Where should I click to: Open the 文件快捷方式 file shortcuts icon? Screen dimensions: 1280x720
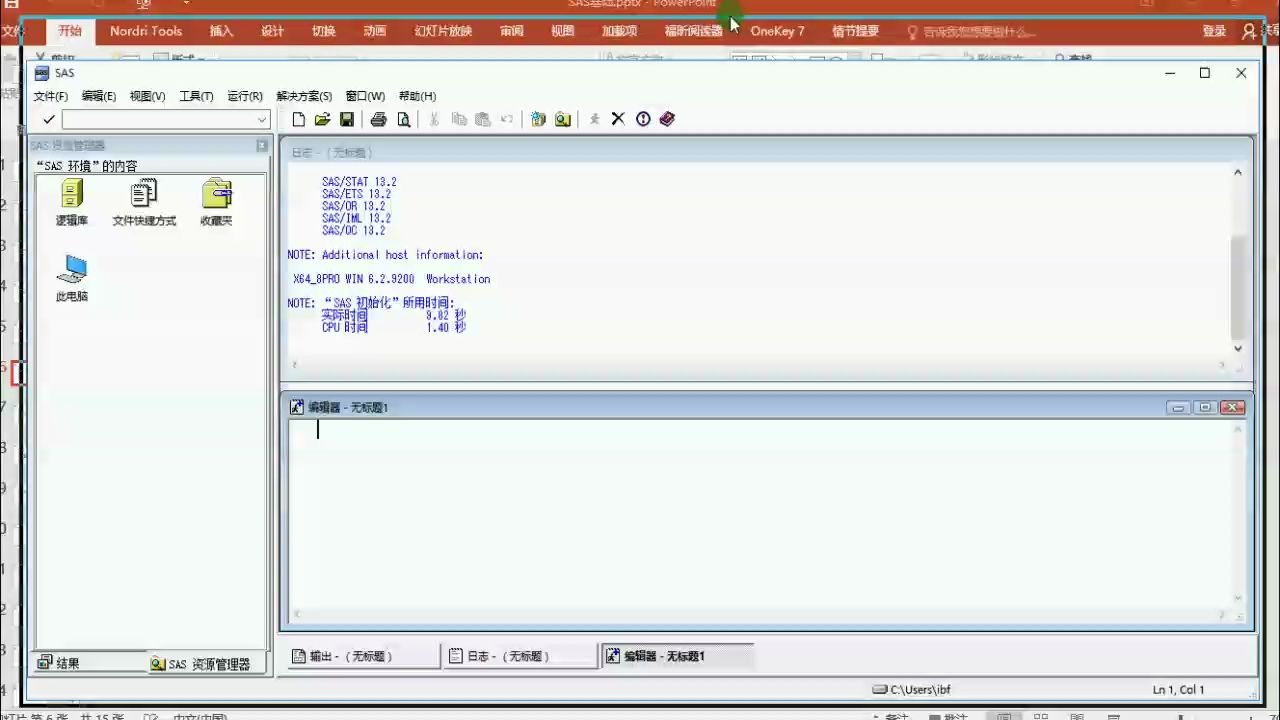tap(144, 202)
